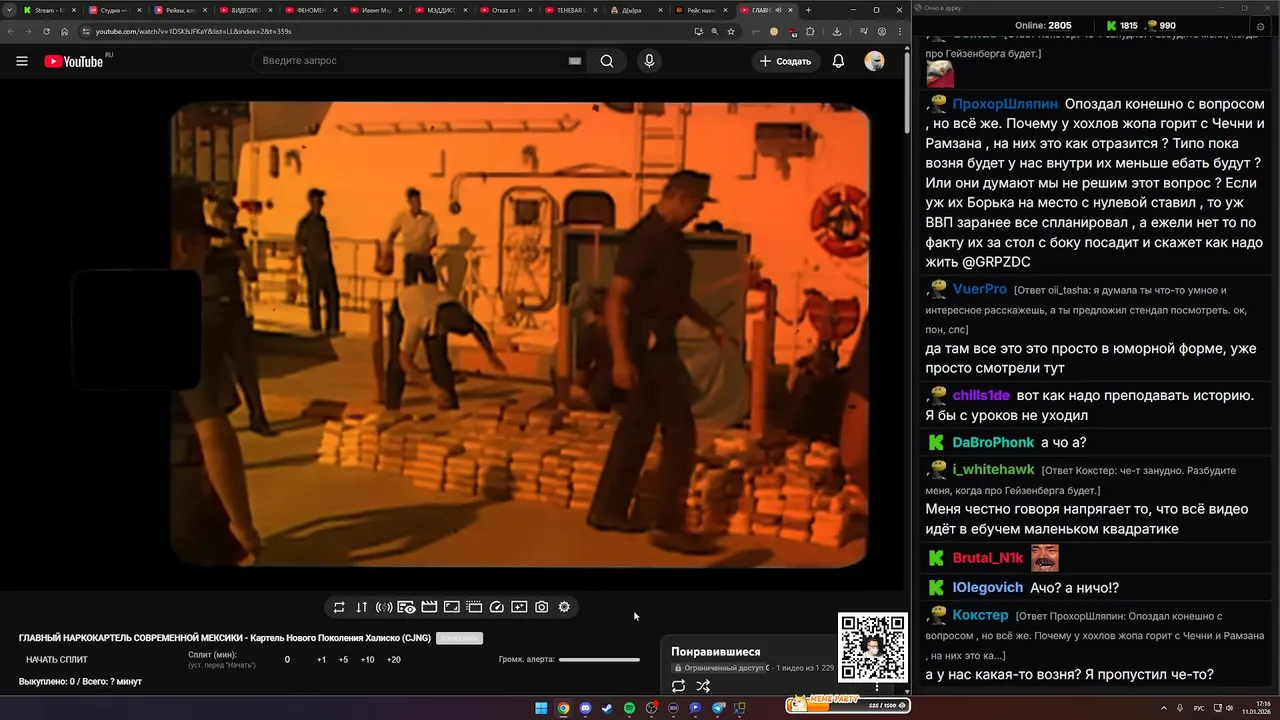The width and height of the screenshot is (1280, 720).
Task: Click chat username DaBroPhonk
Action: point(993,442)
